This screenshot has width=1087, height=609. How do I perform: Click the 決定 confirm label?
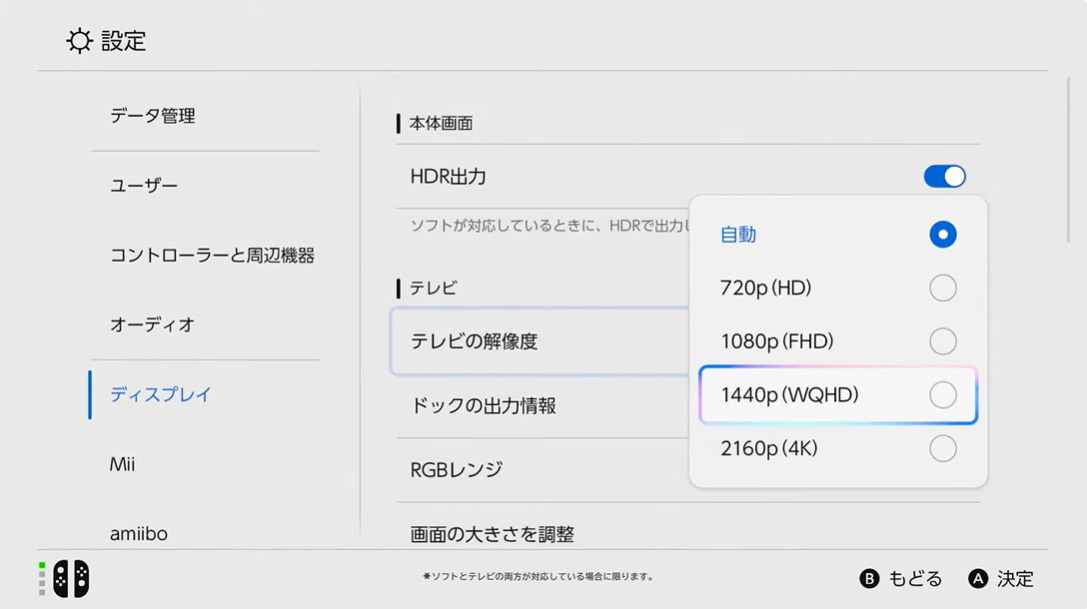(1016, 578)
